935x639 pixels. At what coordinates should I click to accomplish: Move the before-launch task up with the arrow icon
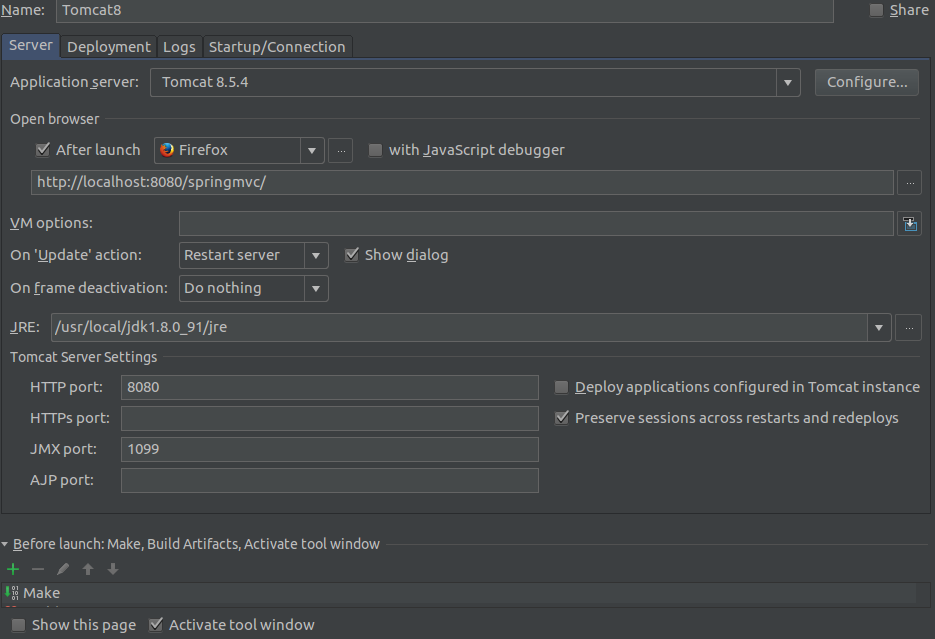88,569
